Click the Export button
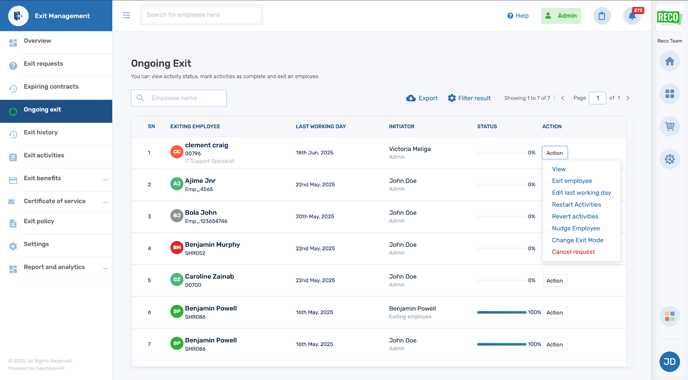This screenshot has width=688, height=380. 422,98
